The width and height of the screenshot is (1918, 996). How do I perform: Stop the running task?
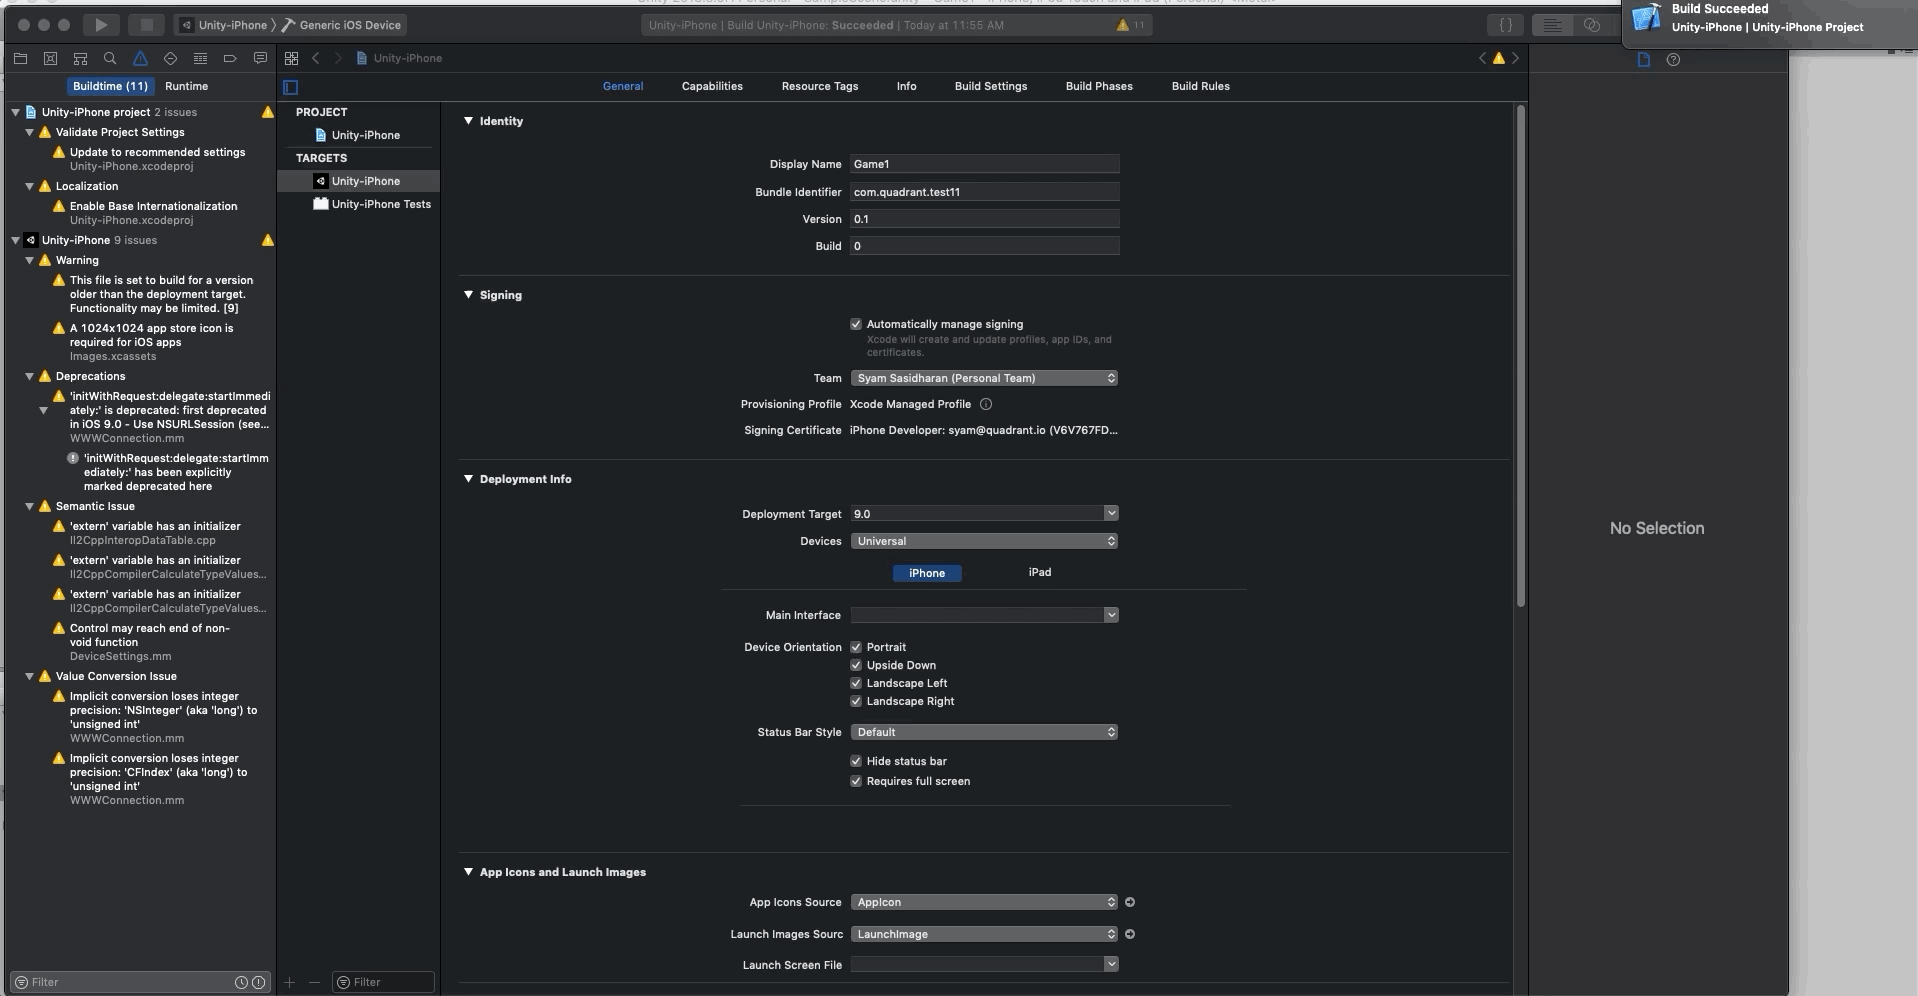coord(146,25)
